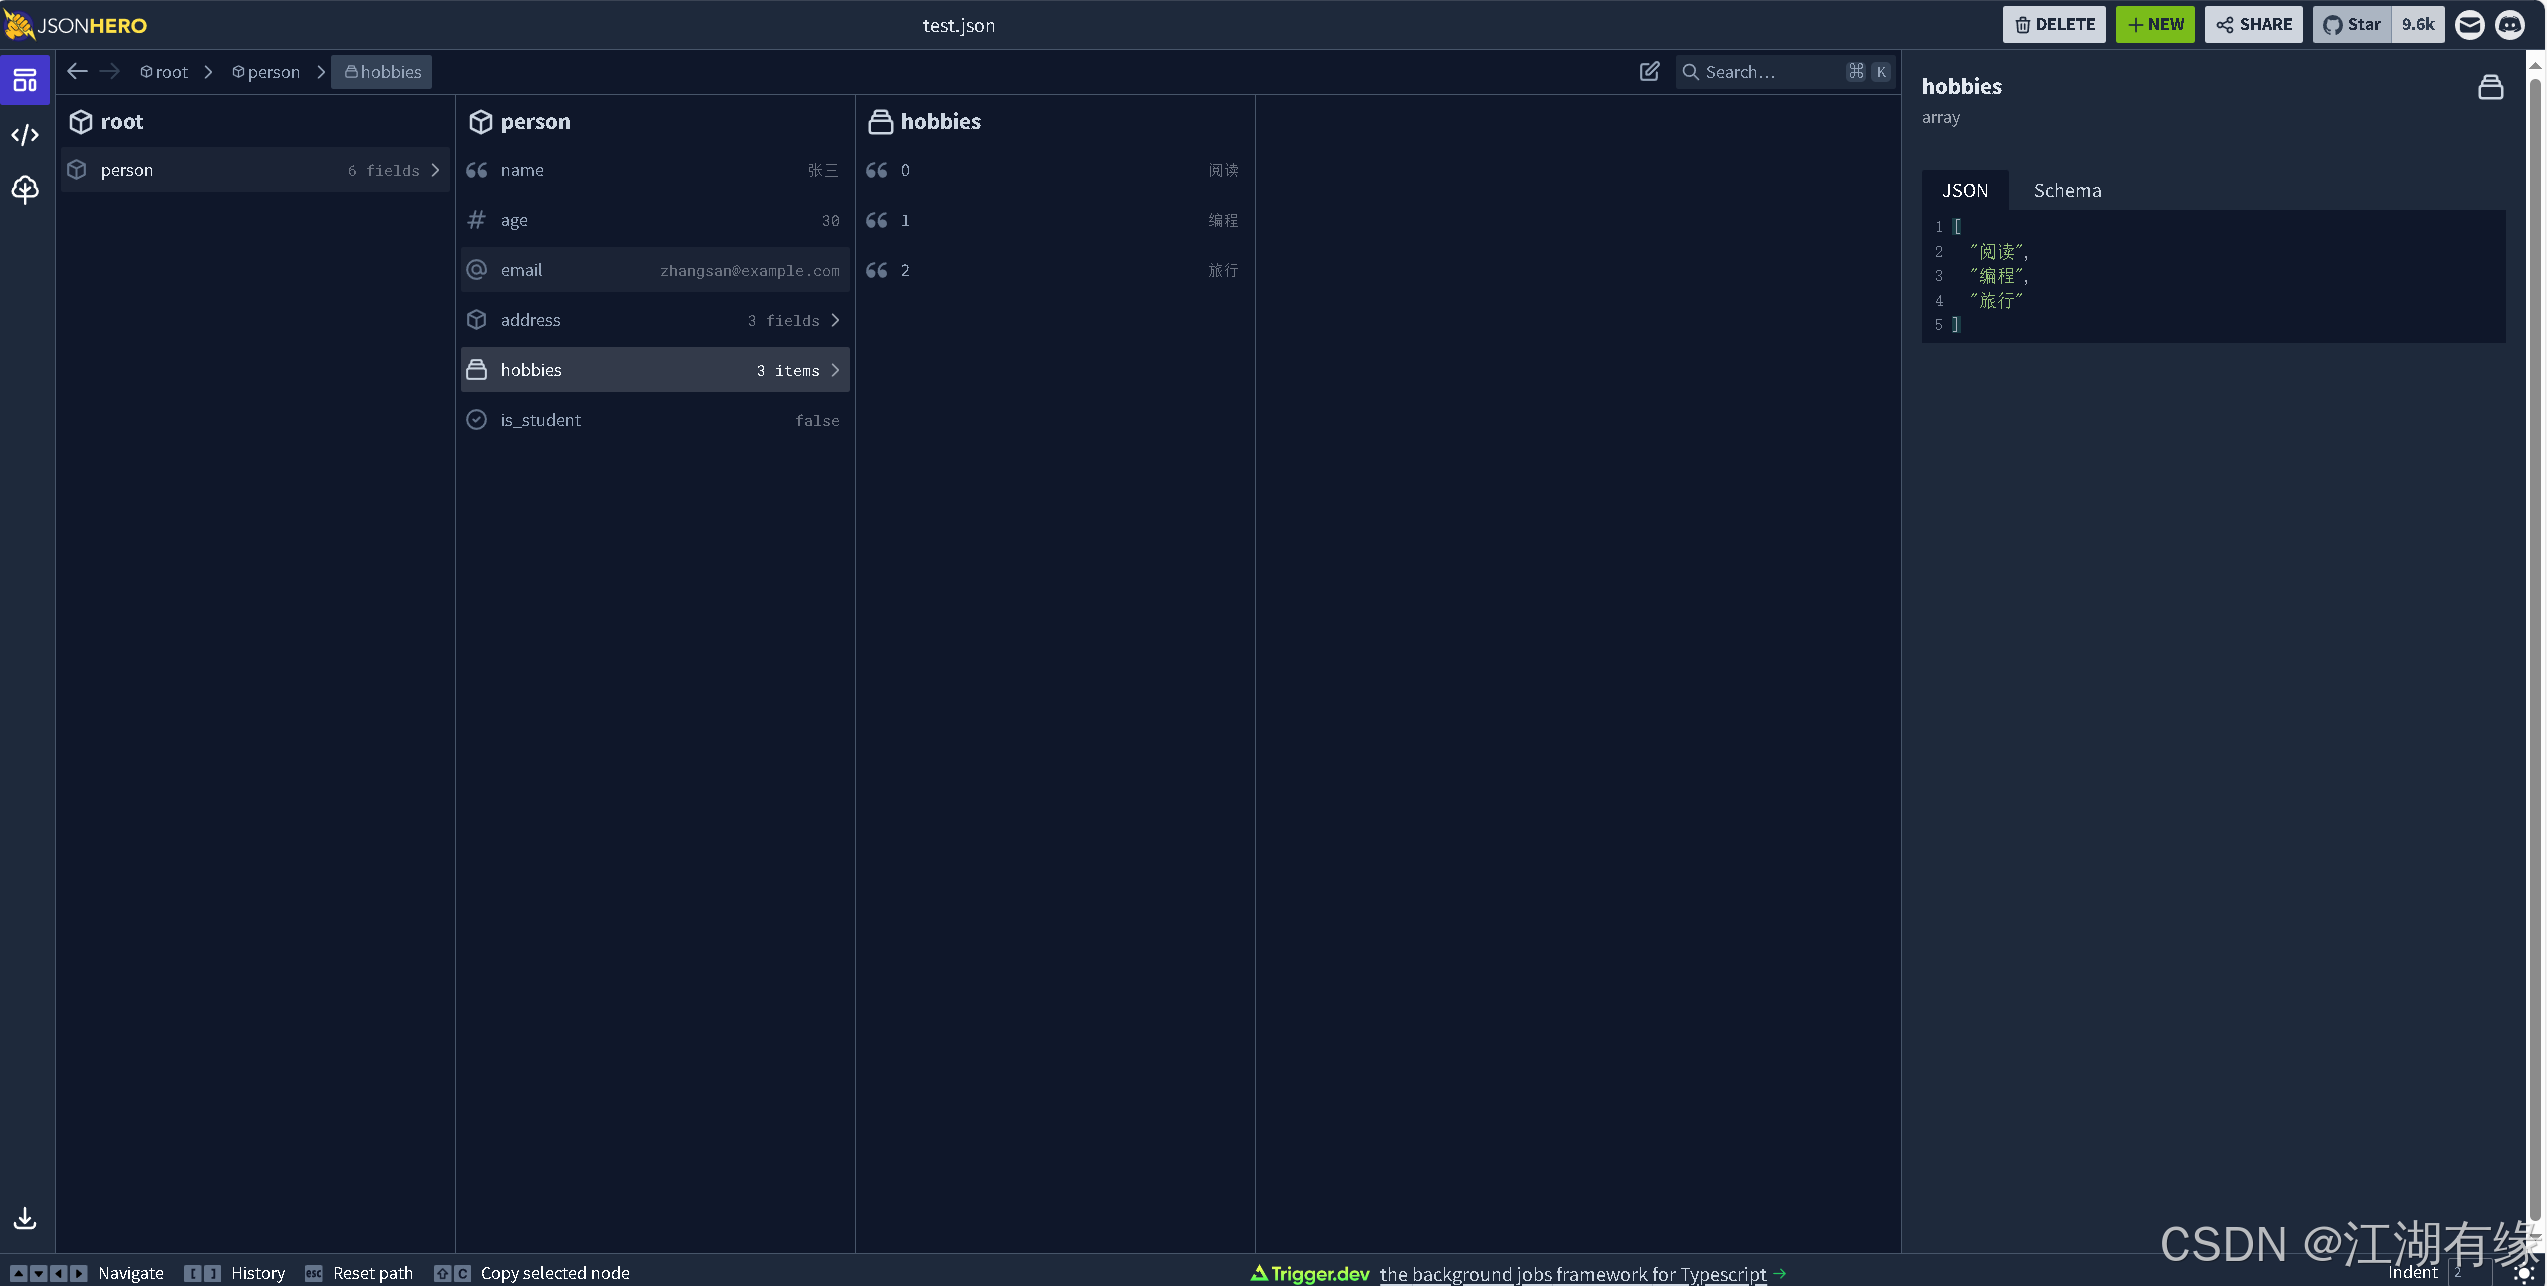Select the root breadcrumb
The height and width of the screenshot is (1286, 2547).
(x=164, y=72)
